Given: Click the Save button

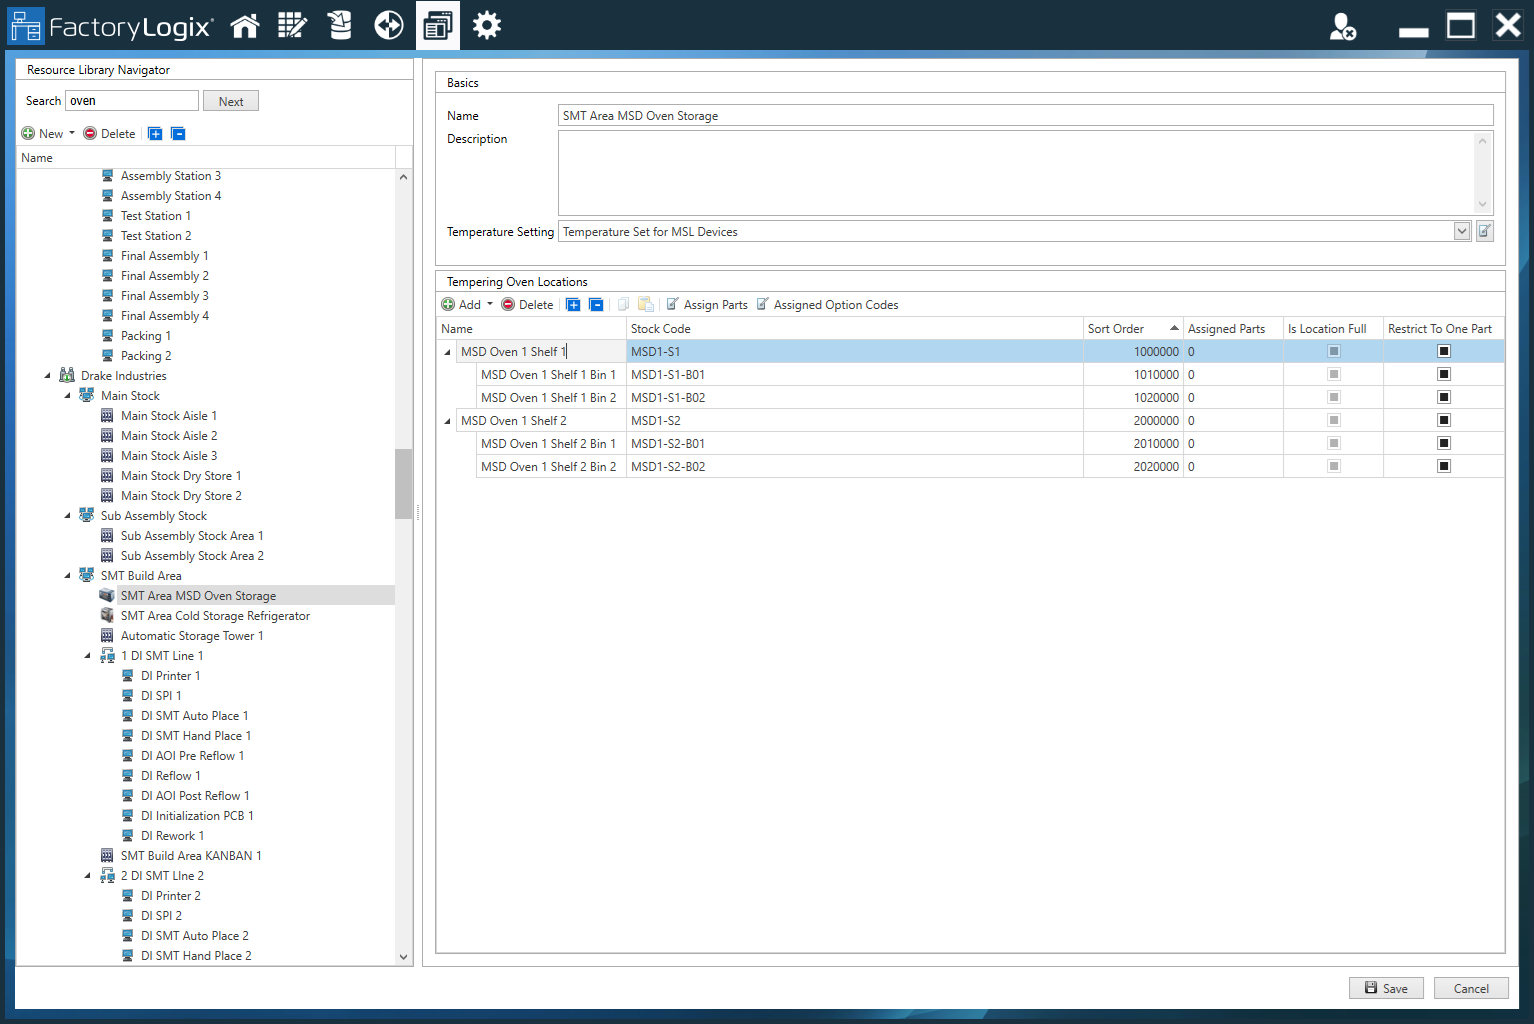Looking at the screenshot, I should click(x=1386, y=988).
